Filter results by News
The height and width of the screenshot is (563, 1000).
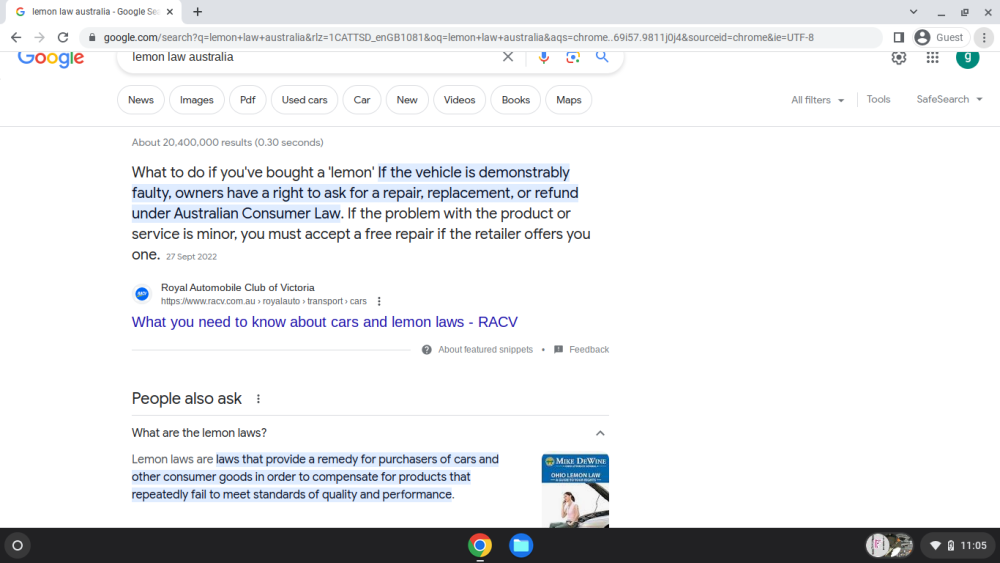pyautogui.click(x=140, y=100)
